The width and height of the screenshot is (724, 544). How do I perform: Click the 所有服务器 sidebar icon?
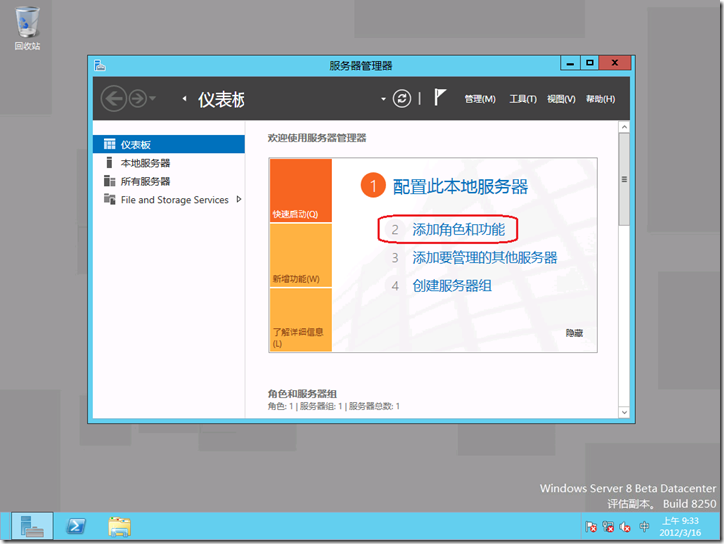click(x=109, y=181)
